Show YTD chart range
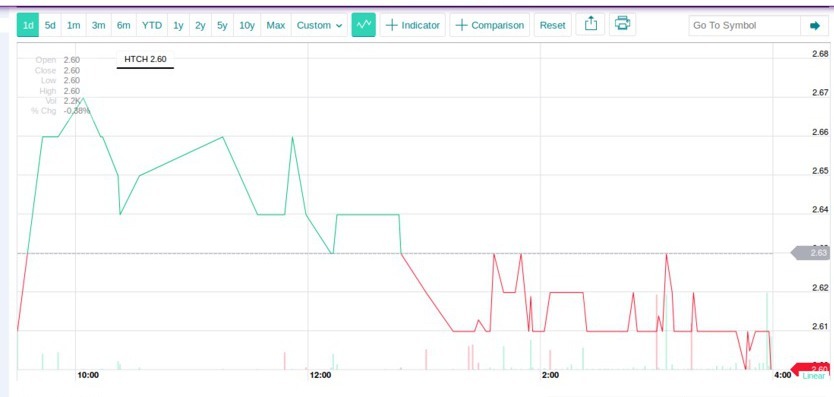 point(152,25)
